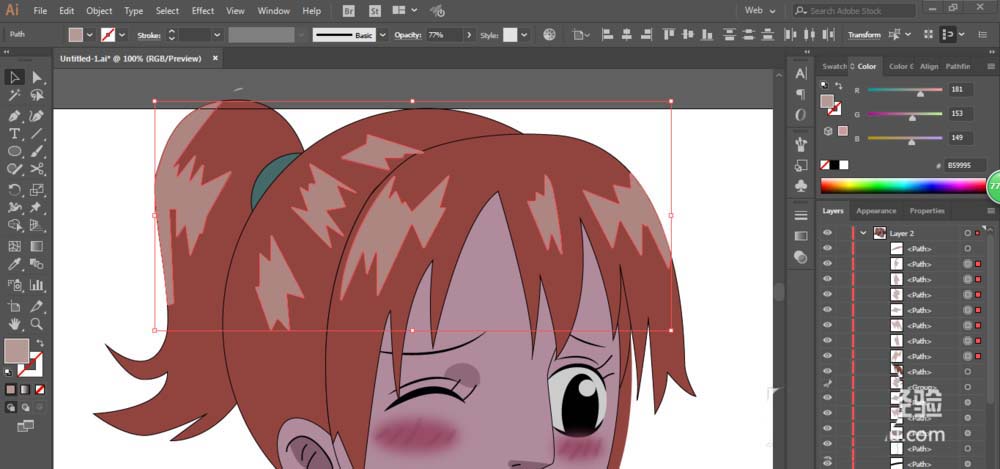Pick a color from the spectrum bar

[x=903, y=186]
